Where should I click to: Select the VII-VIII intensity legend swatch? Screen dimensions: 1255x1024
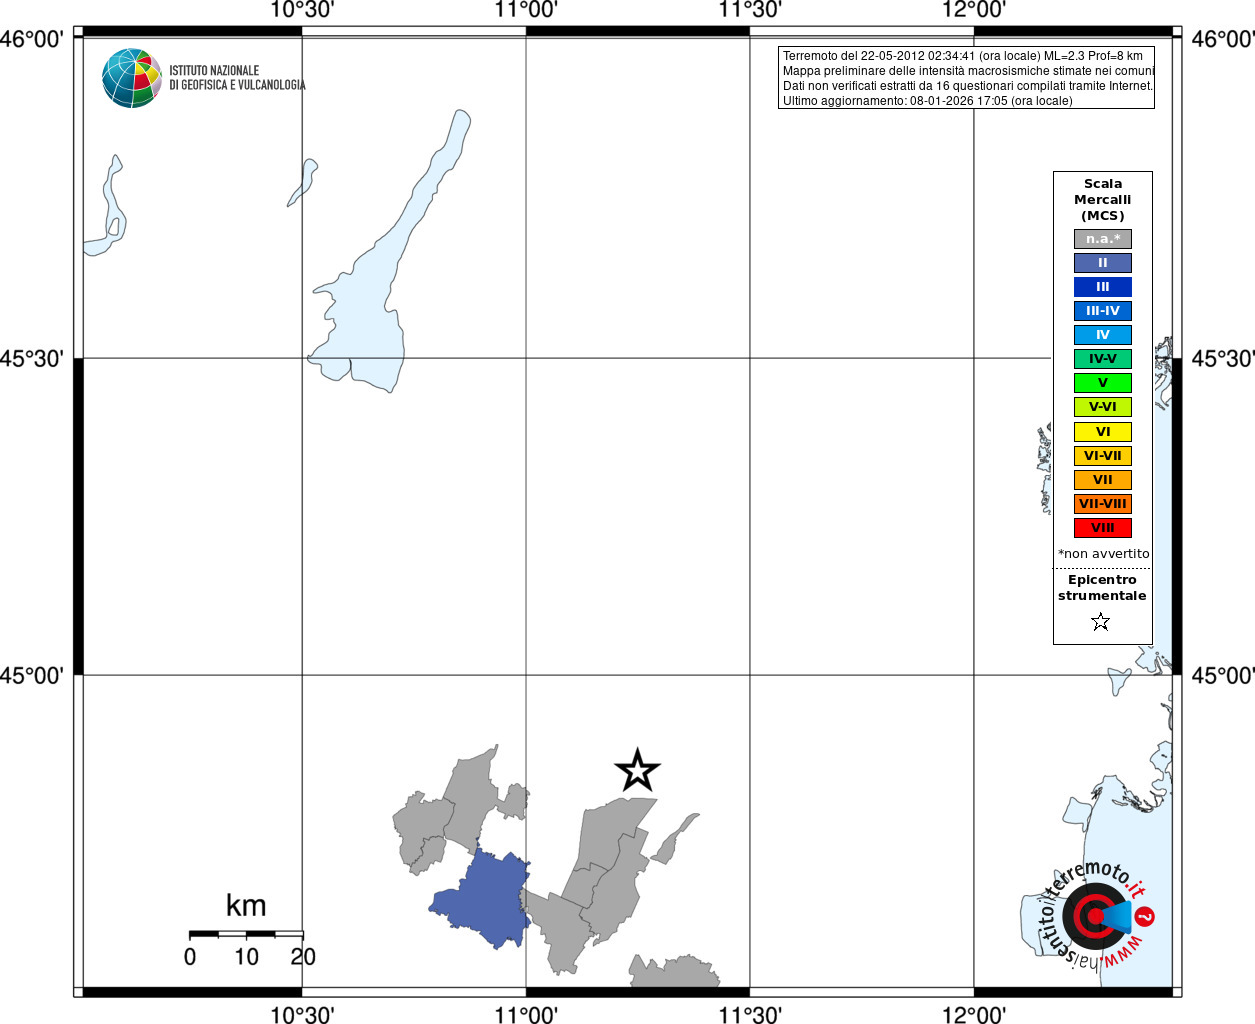click(x=1103, y=504)
